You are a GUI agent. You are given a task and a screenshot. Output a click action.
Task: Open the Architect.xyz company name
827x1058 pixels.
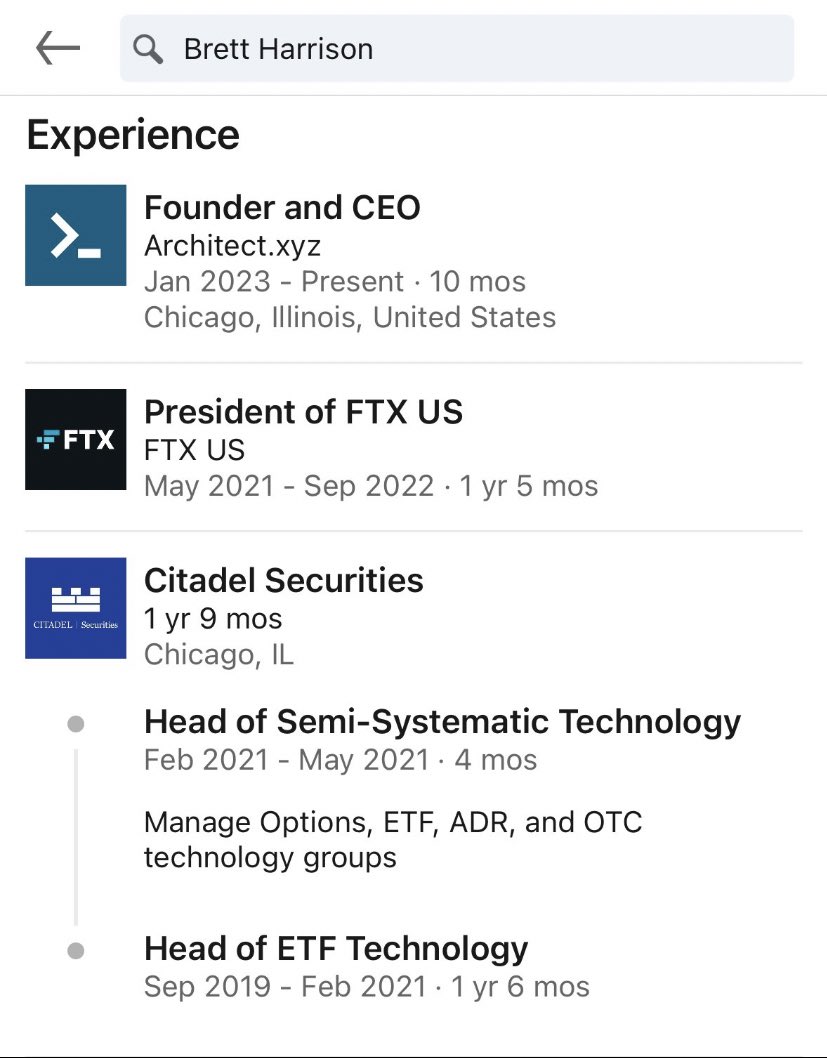pos(232,245)
